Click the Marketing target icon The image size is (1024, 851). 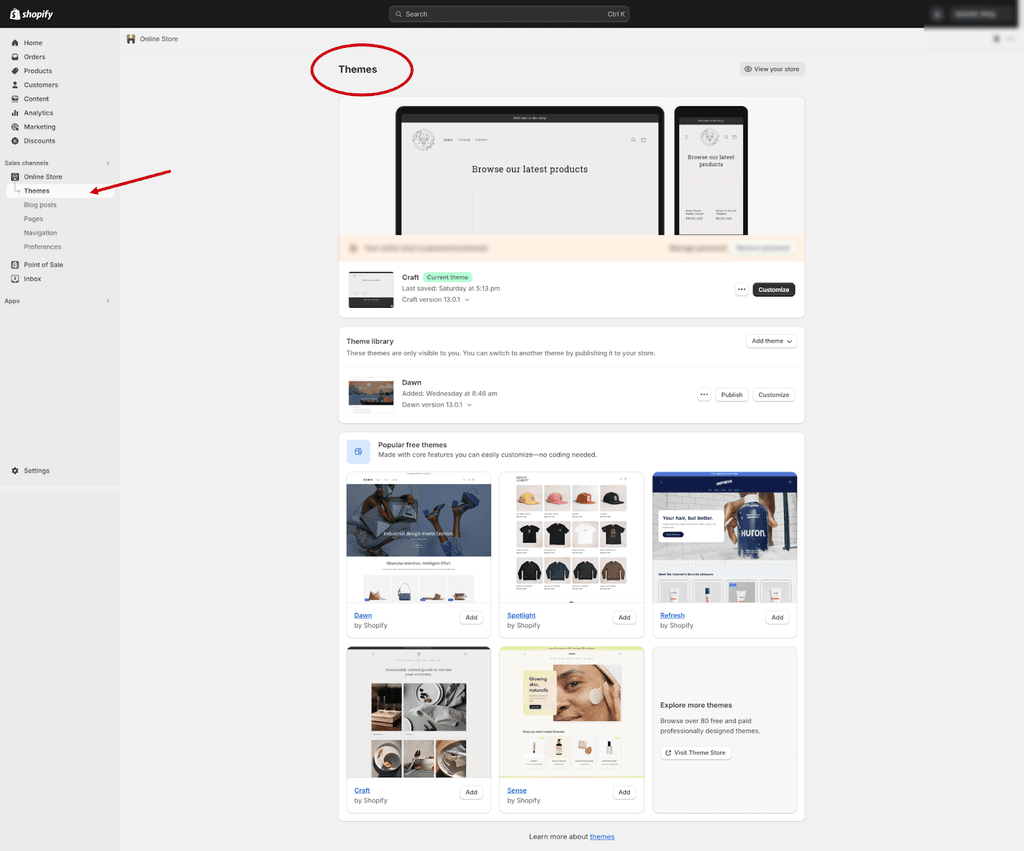tap(15, 127)
